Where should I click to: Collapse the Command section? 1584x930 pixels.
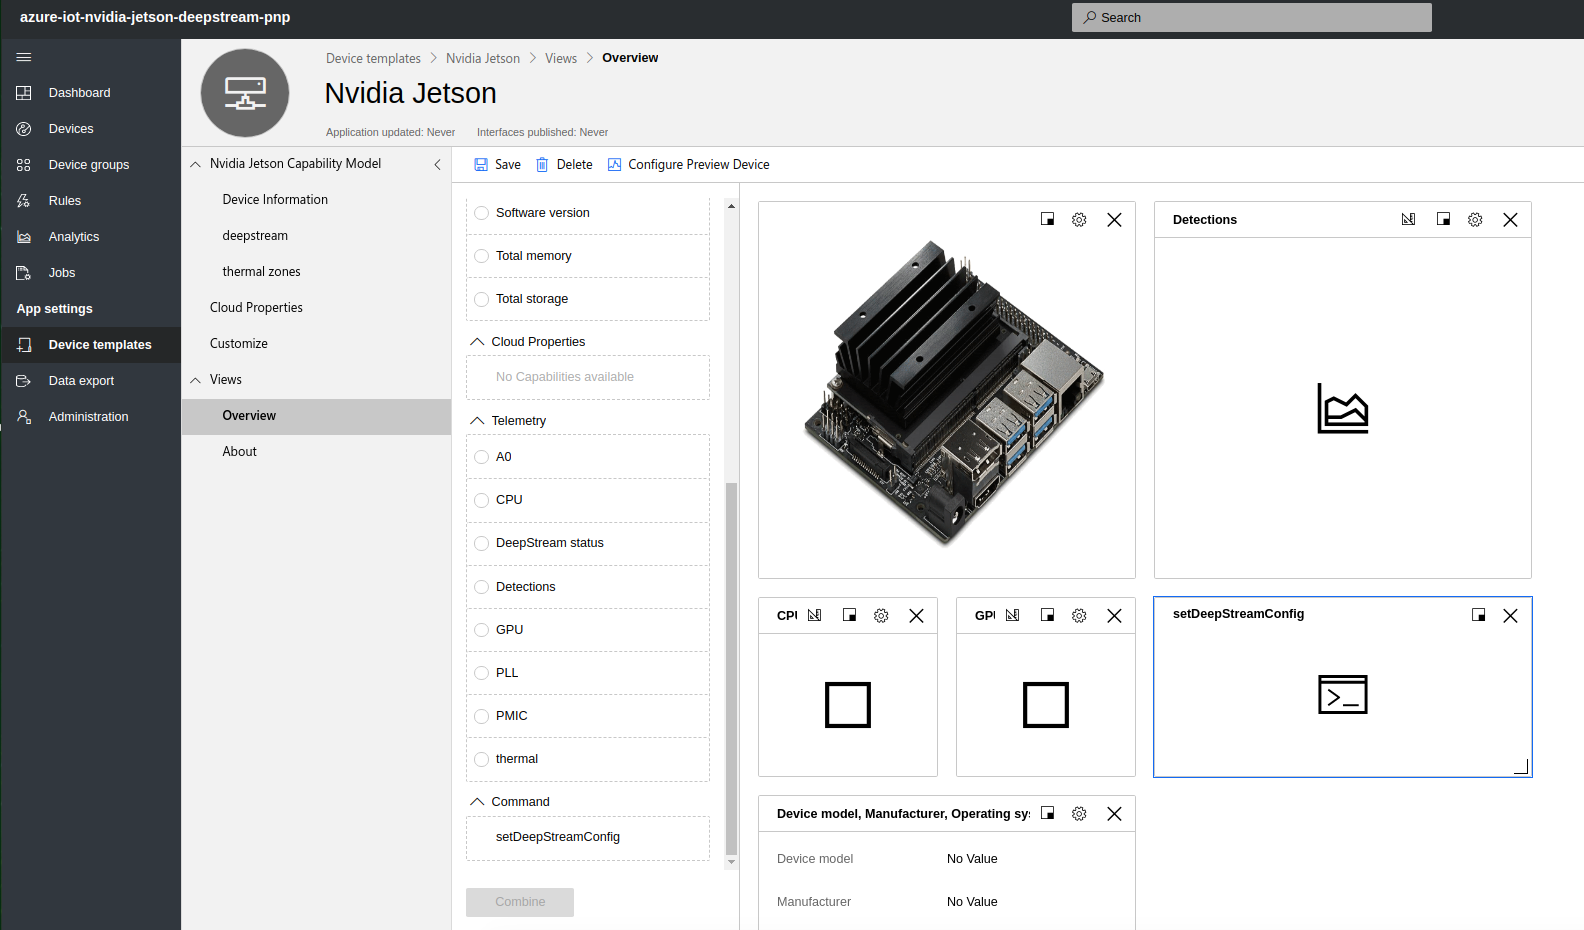tap(477, 802)
